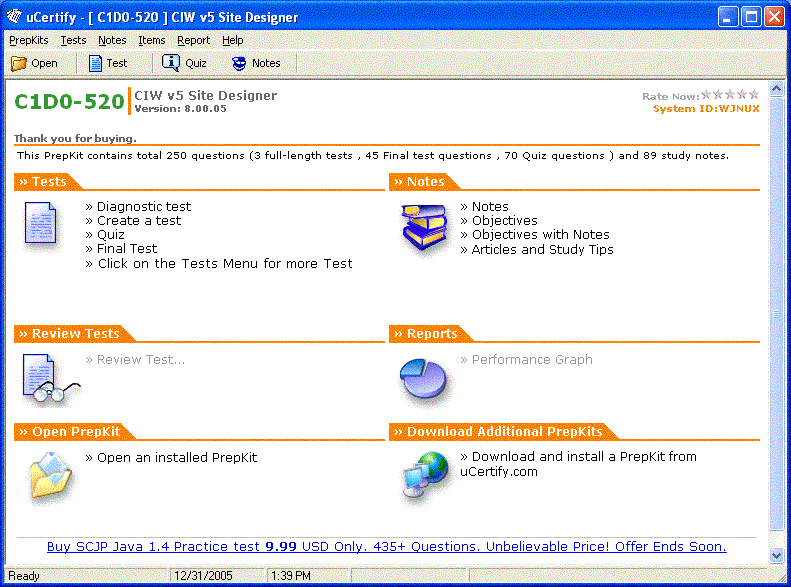Rate the PrepKit one star

pyautogui.click(x=706, y=94)
